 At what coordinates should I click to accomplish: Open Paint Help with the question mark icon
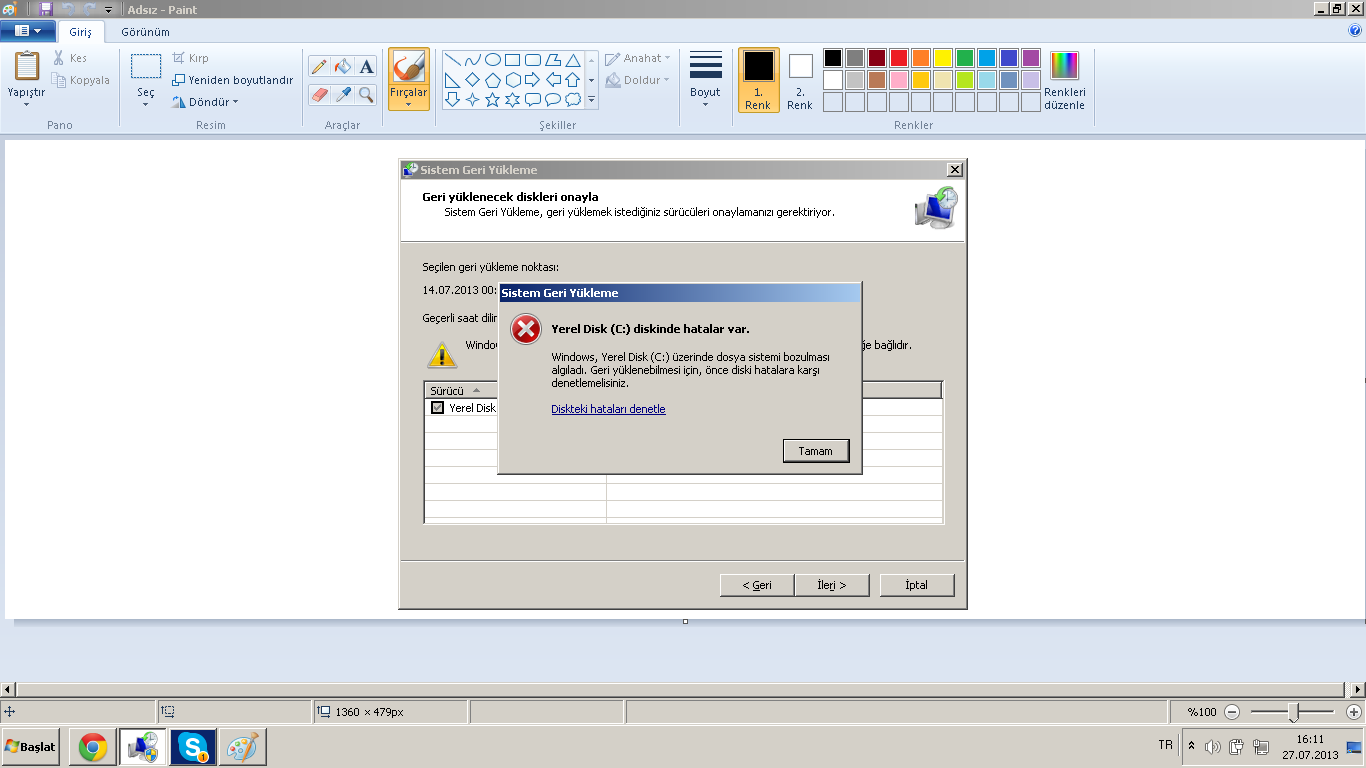click(1355, 31)
